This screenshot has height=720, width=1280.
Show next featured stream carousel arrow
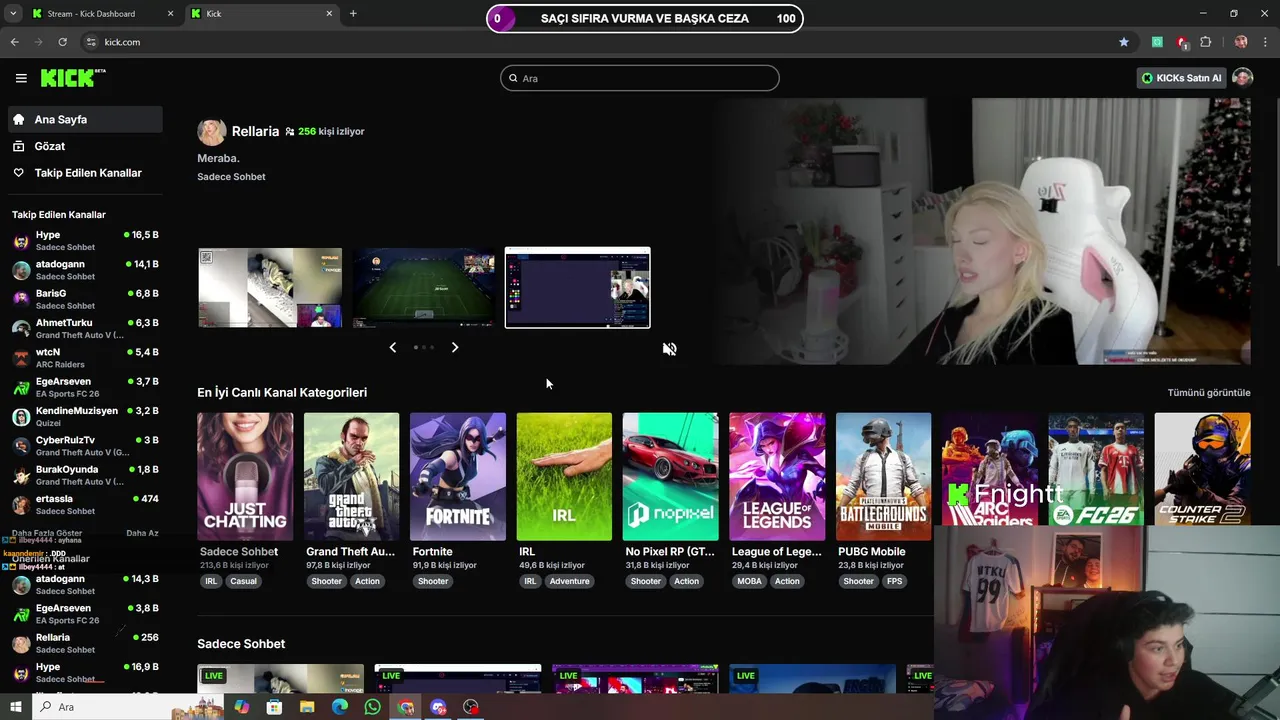[455, 347]
